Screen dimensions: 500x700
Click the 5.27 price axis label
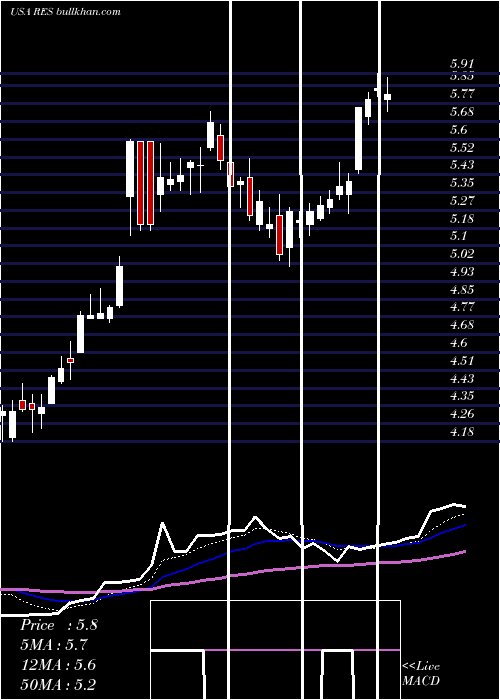tap(462, 201)
